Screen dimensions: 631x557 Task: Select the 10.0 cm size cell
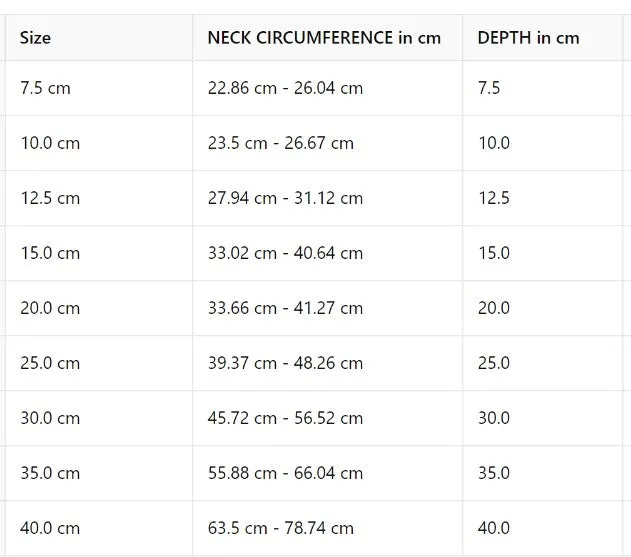(x=99, y=143)
